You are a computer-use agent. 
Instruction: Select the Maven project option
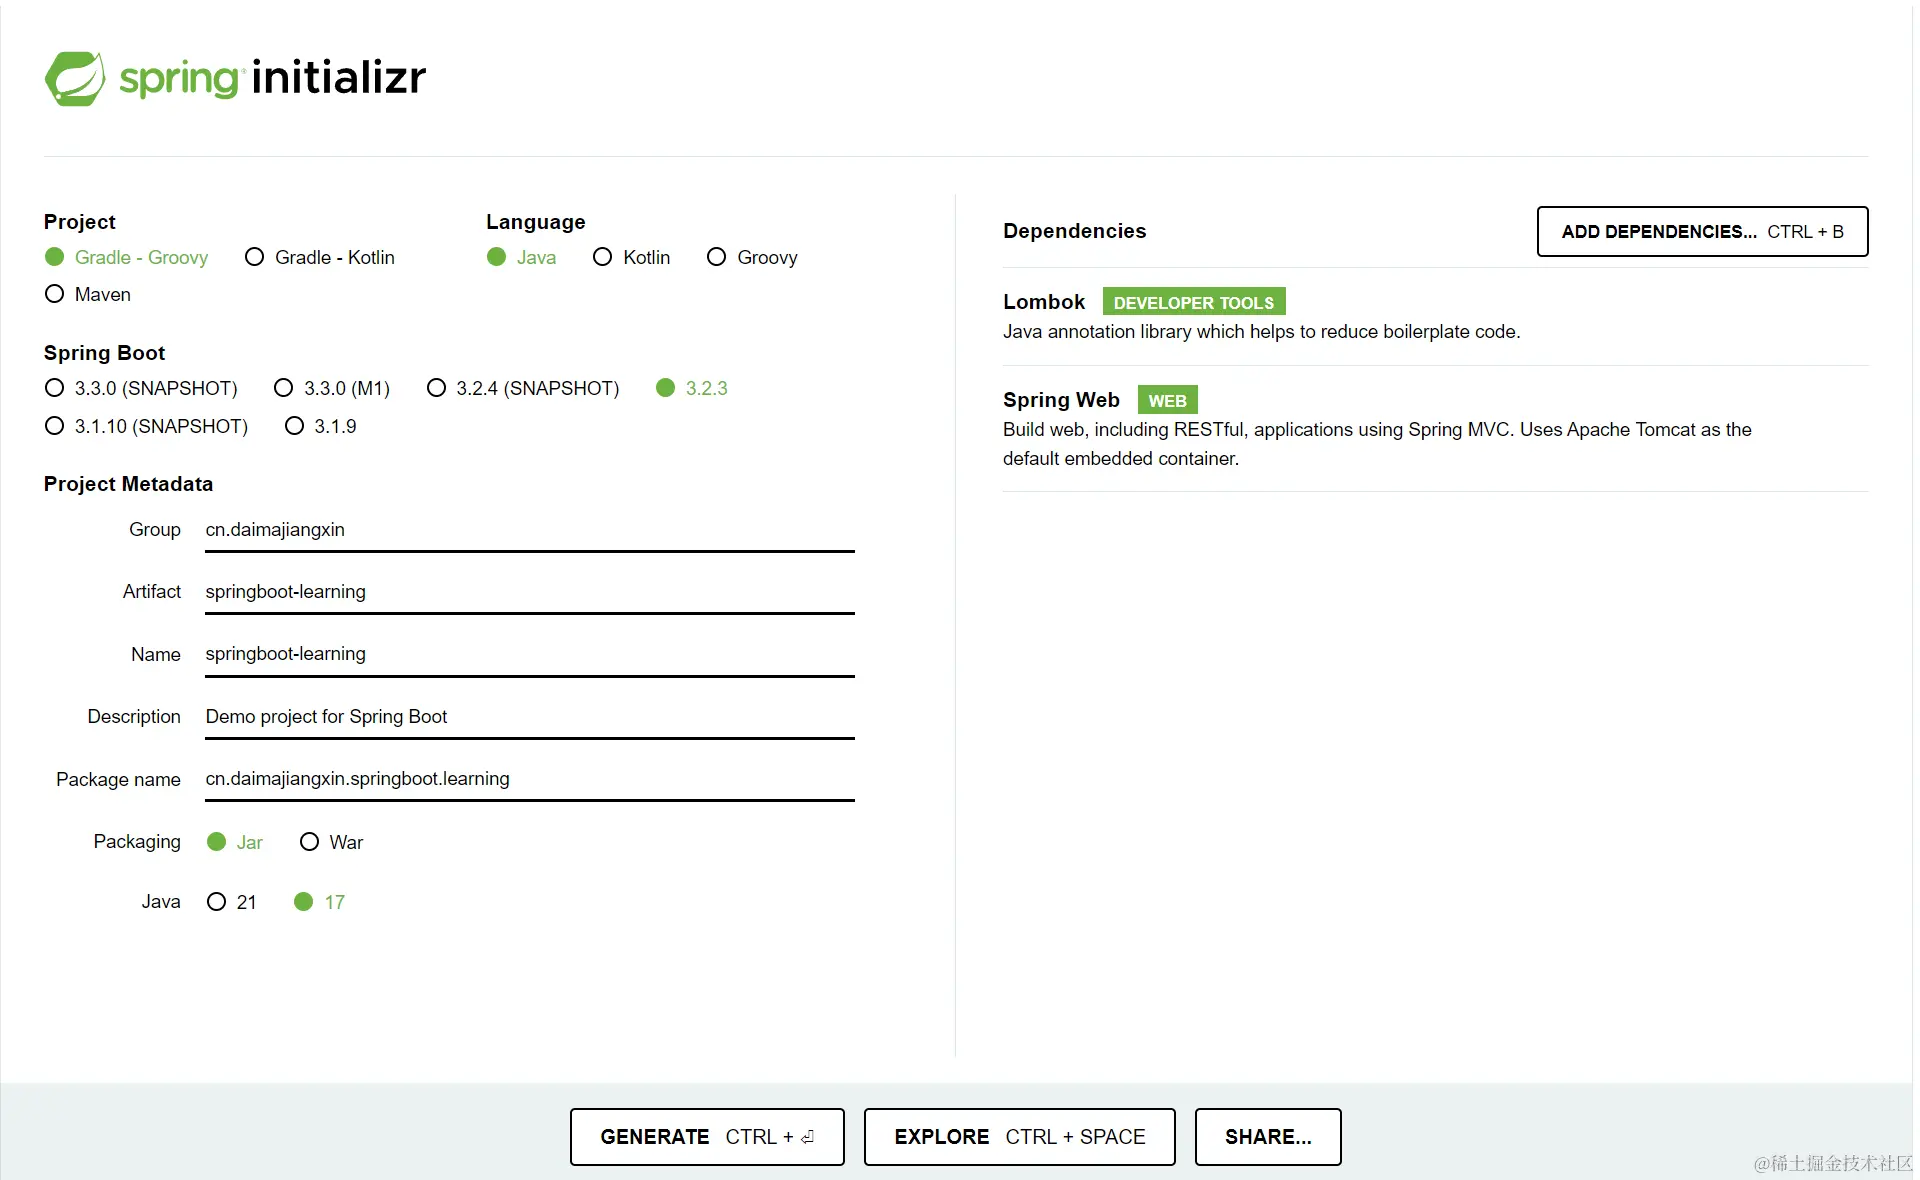(x=55, y=294)
